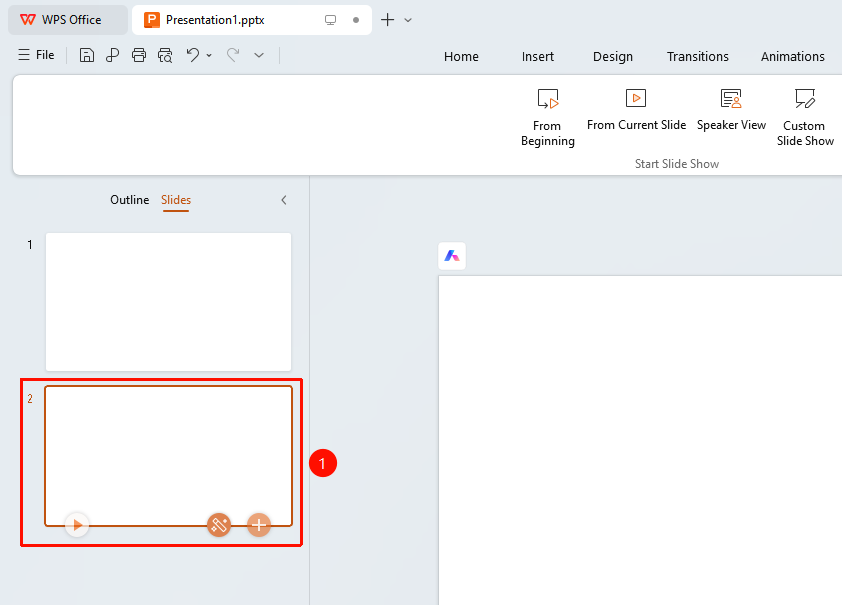
Task: Open the Design ribbon tab
Action: tap(613, 56)
